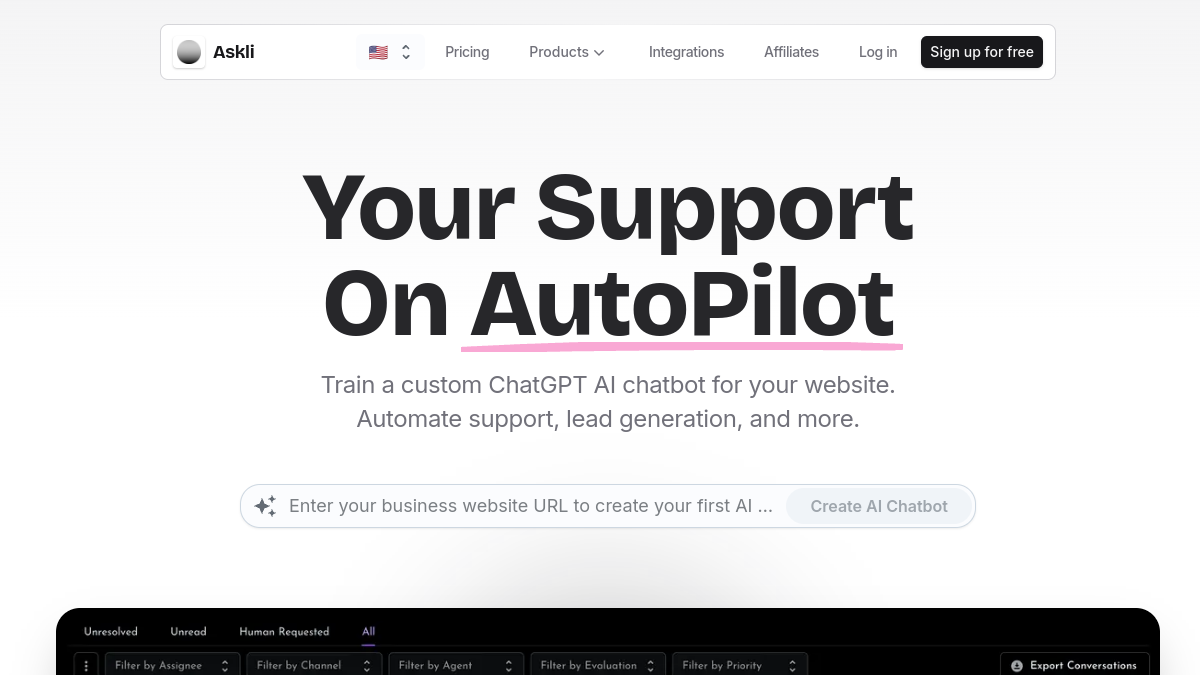Click the Askli brand name

(x=234, y=52)
